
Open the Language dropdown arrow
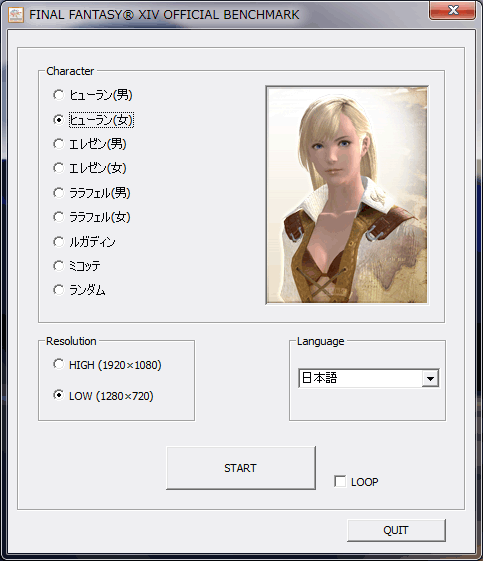coord(430,378)
